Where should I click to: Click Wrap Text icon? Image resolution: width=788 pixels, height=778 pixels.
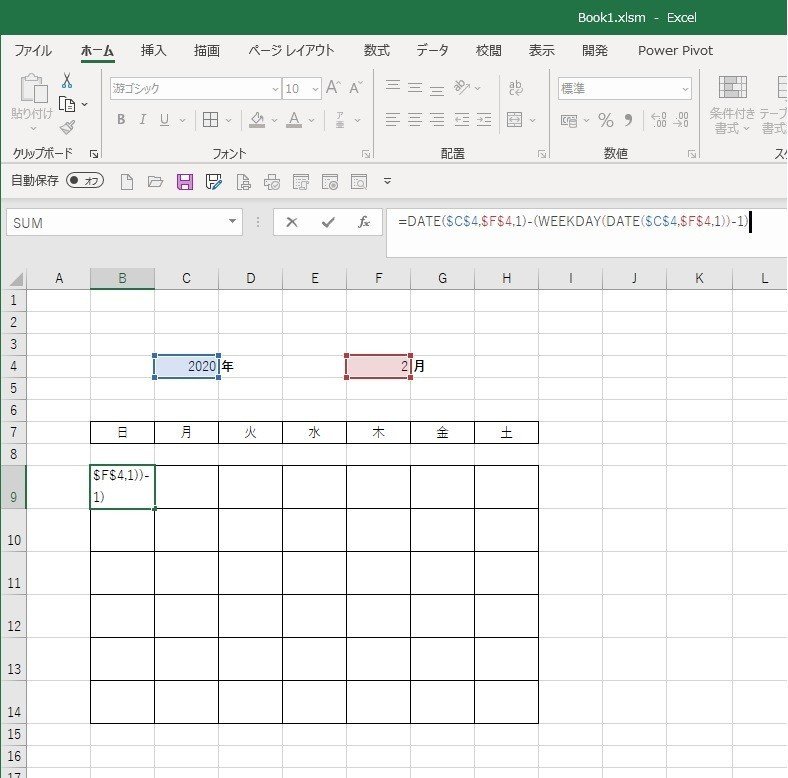coord(516,87)
